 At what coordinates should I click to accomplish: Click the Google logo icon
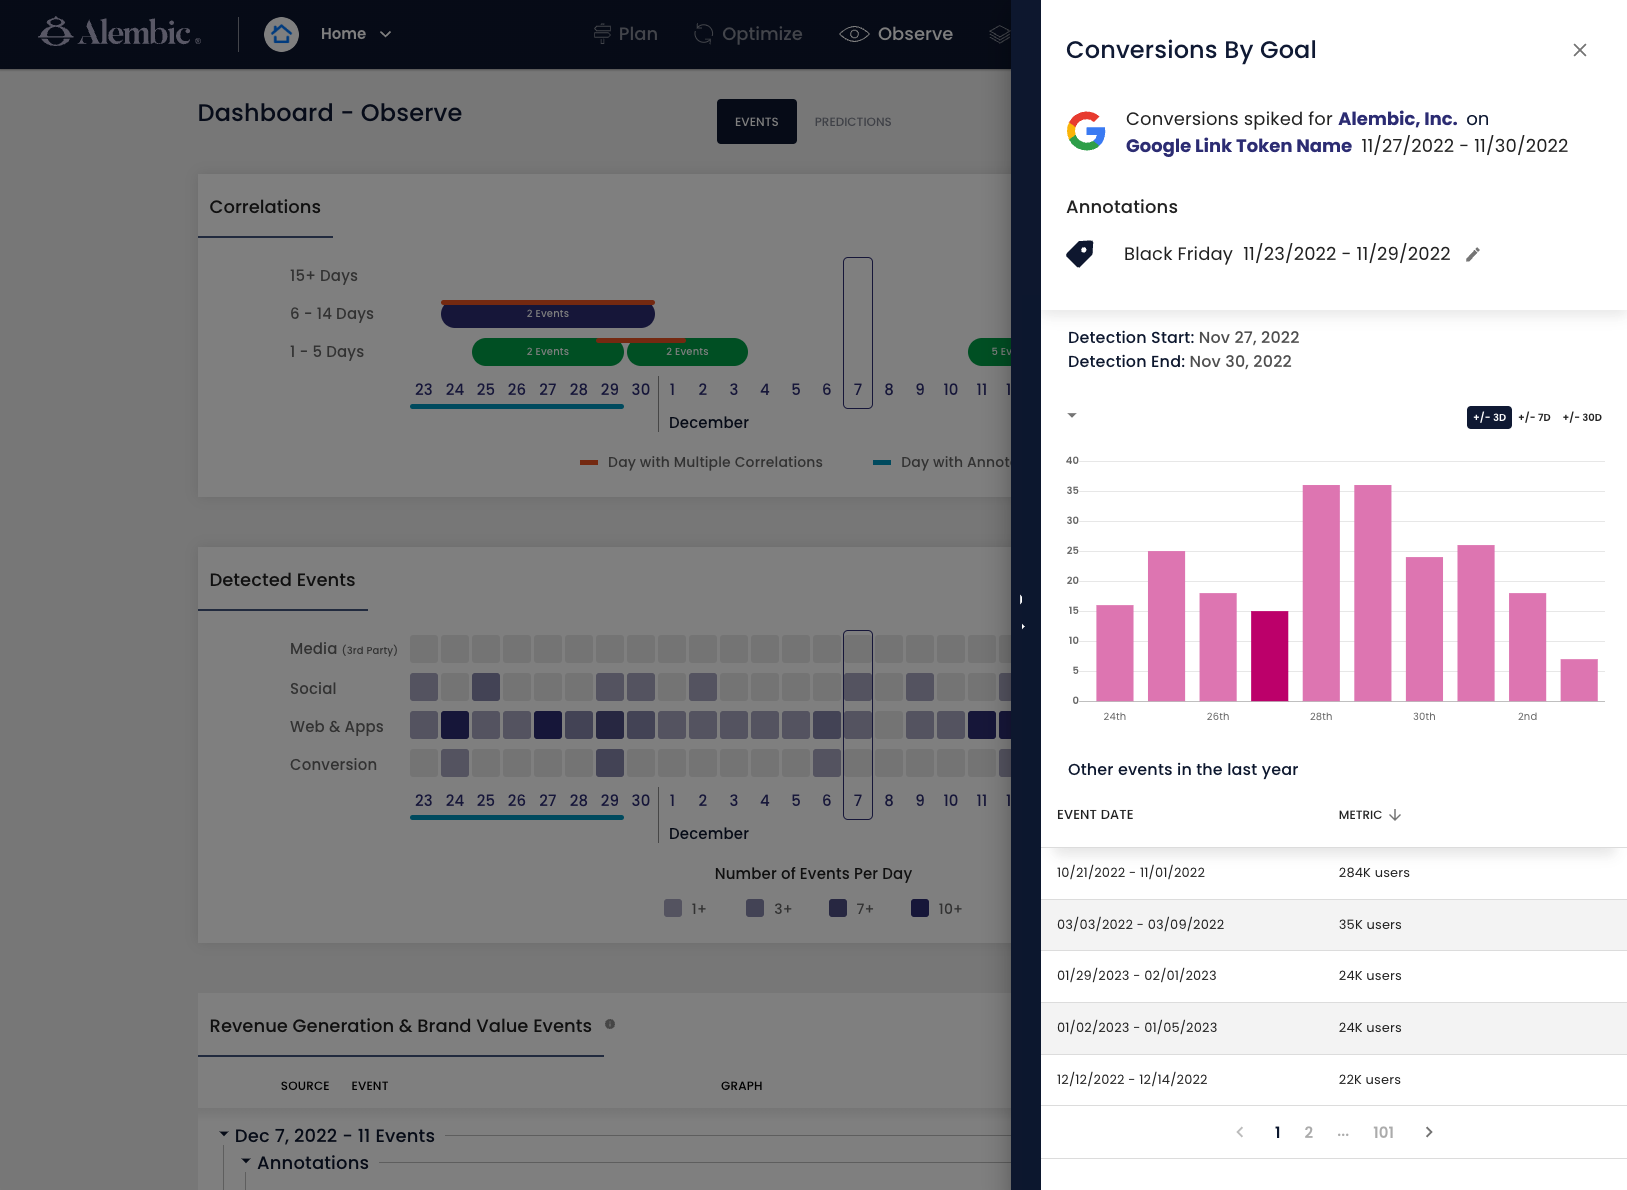tap(1086, 131)
